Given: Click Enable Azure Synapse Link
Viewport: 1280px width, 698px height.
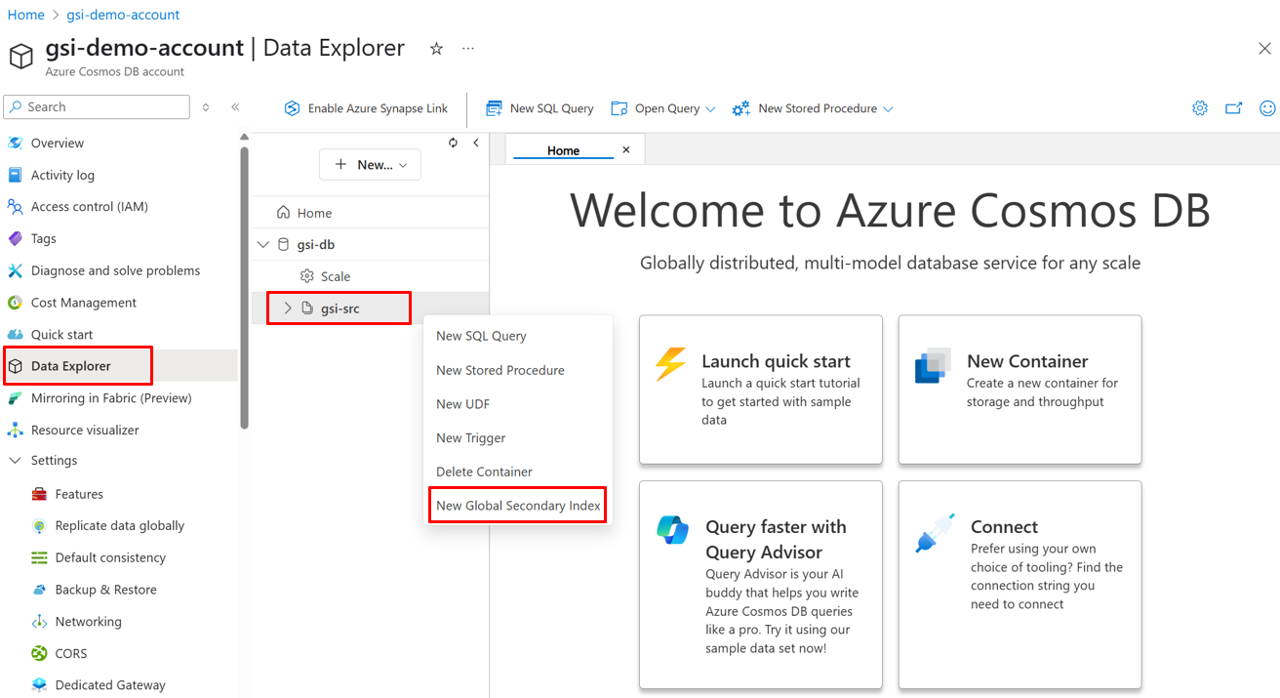Looking at the screenshot, I should (366, 108).
